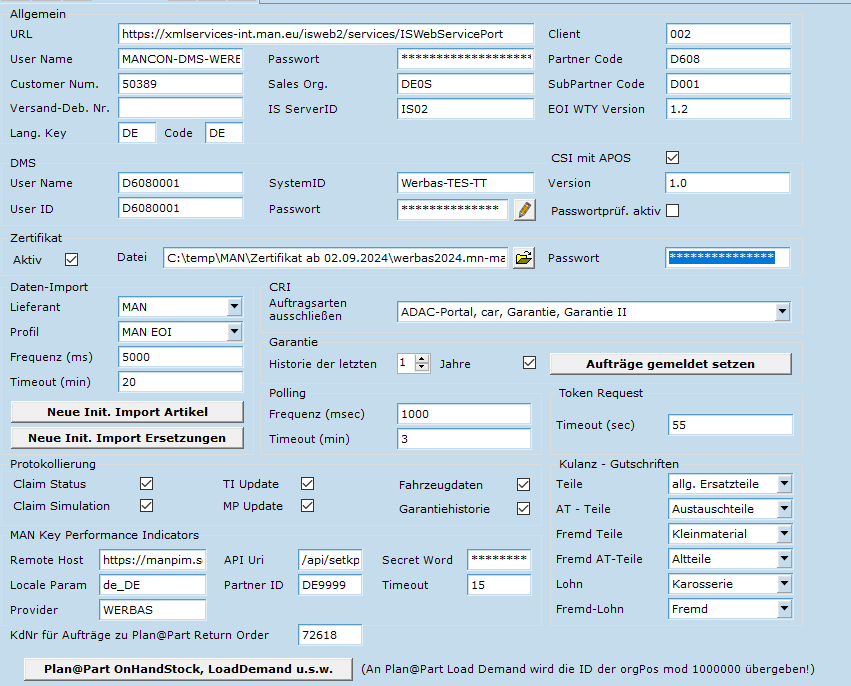Click Aufträge gemeldet setzen button
Viewport: 851px width, 686px height.
click(669, 363)
